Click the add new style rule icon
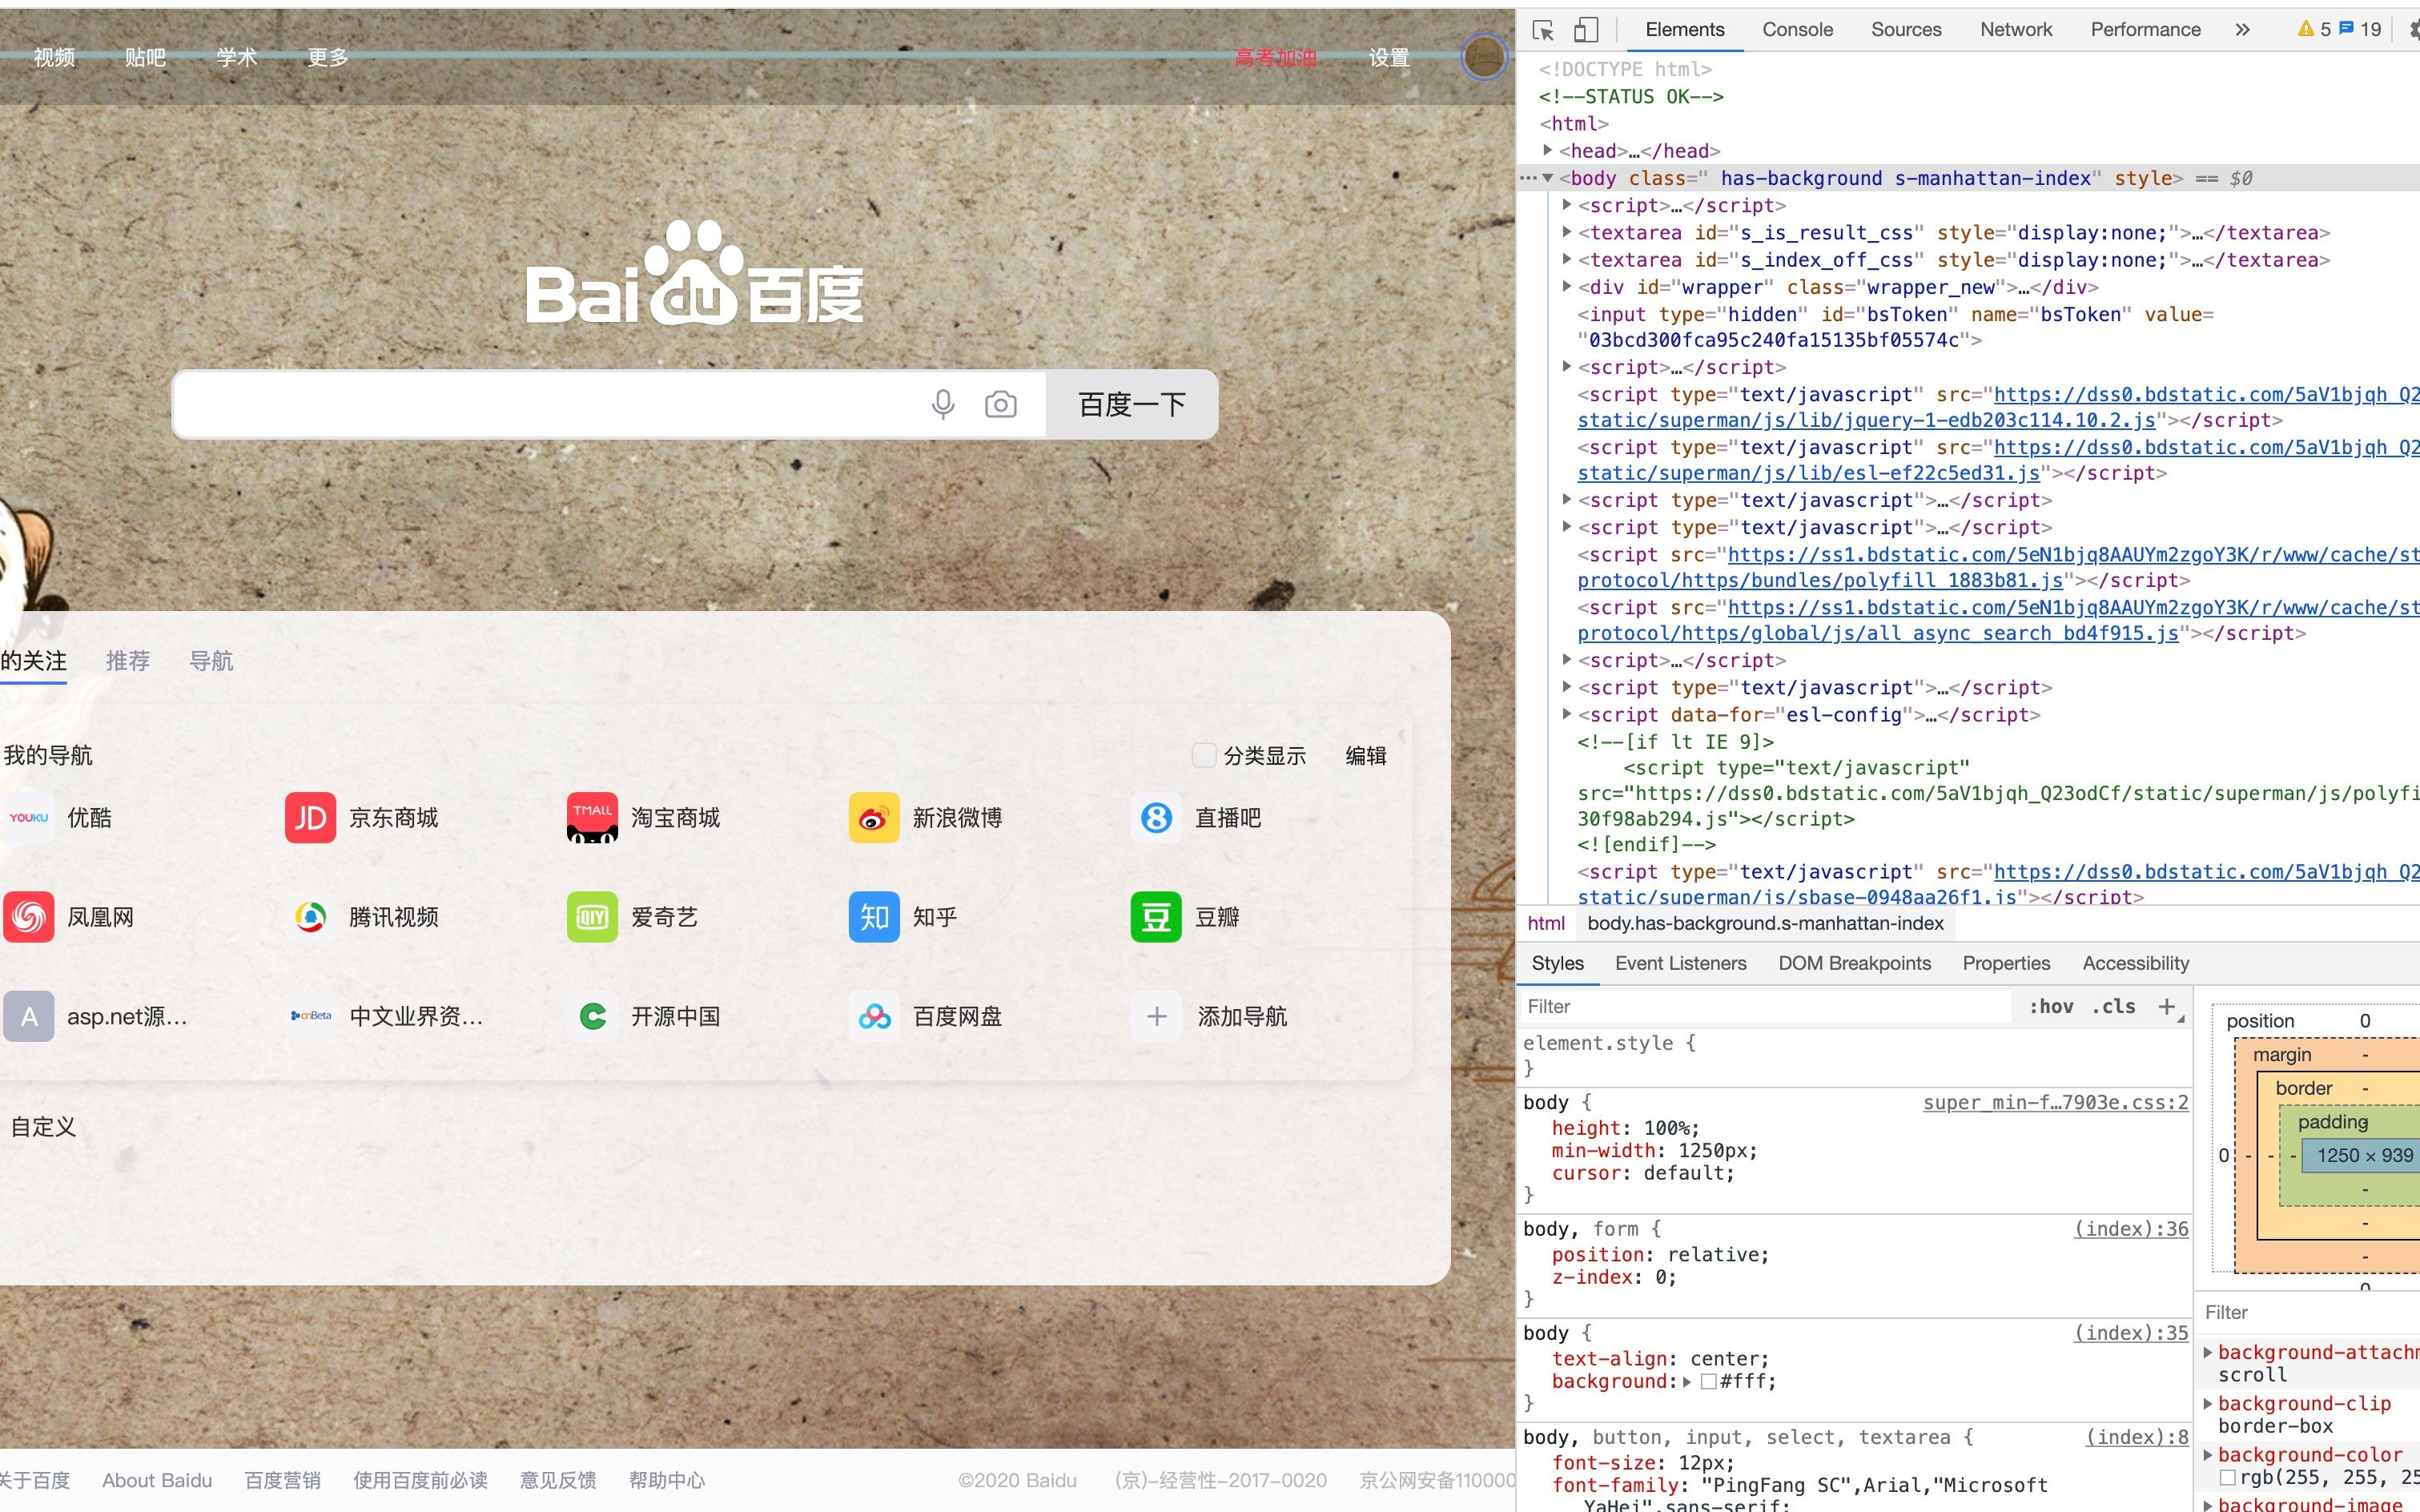Screen dimensions: 2420x1512 coord(2171,1005)
